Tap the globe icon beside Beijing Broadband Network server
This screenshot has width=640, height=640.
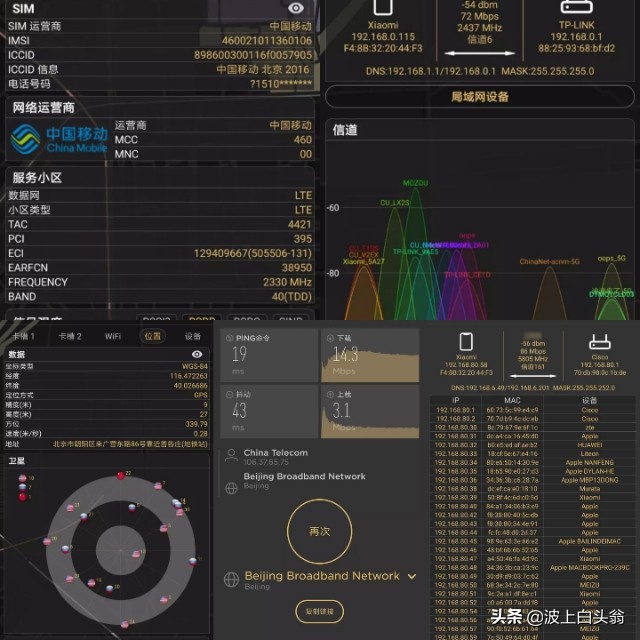pyautogui.click(x=231, y=488)
